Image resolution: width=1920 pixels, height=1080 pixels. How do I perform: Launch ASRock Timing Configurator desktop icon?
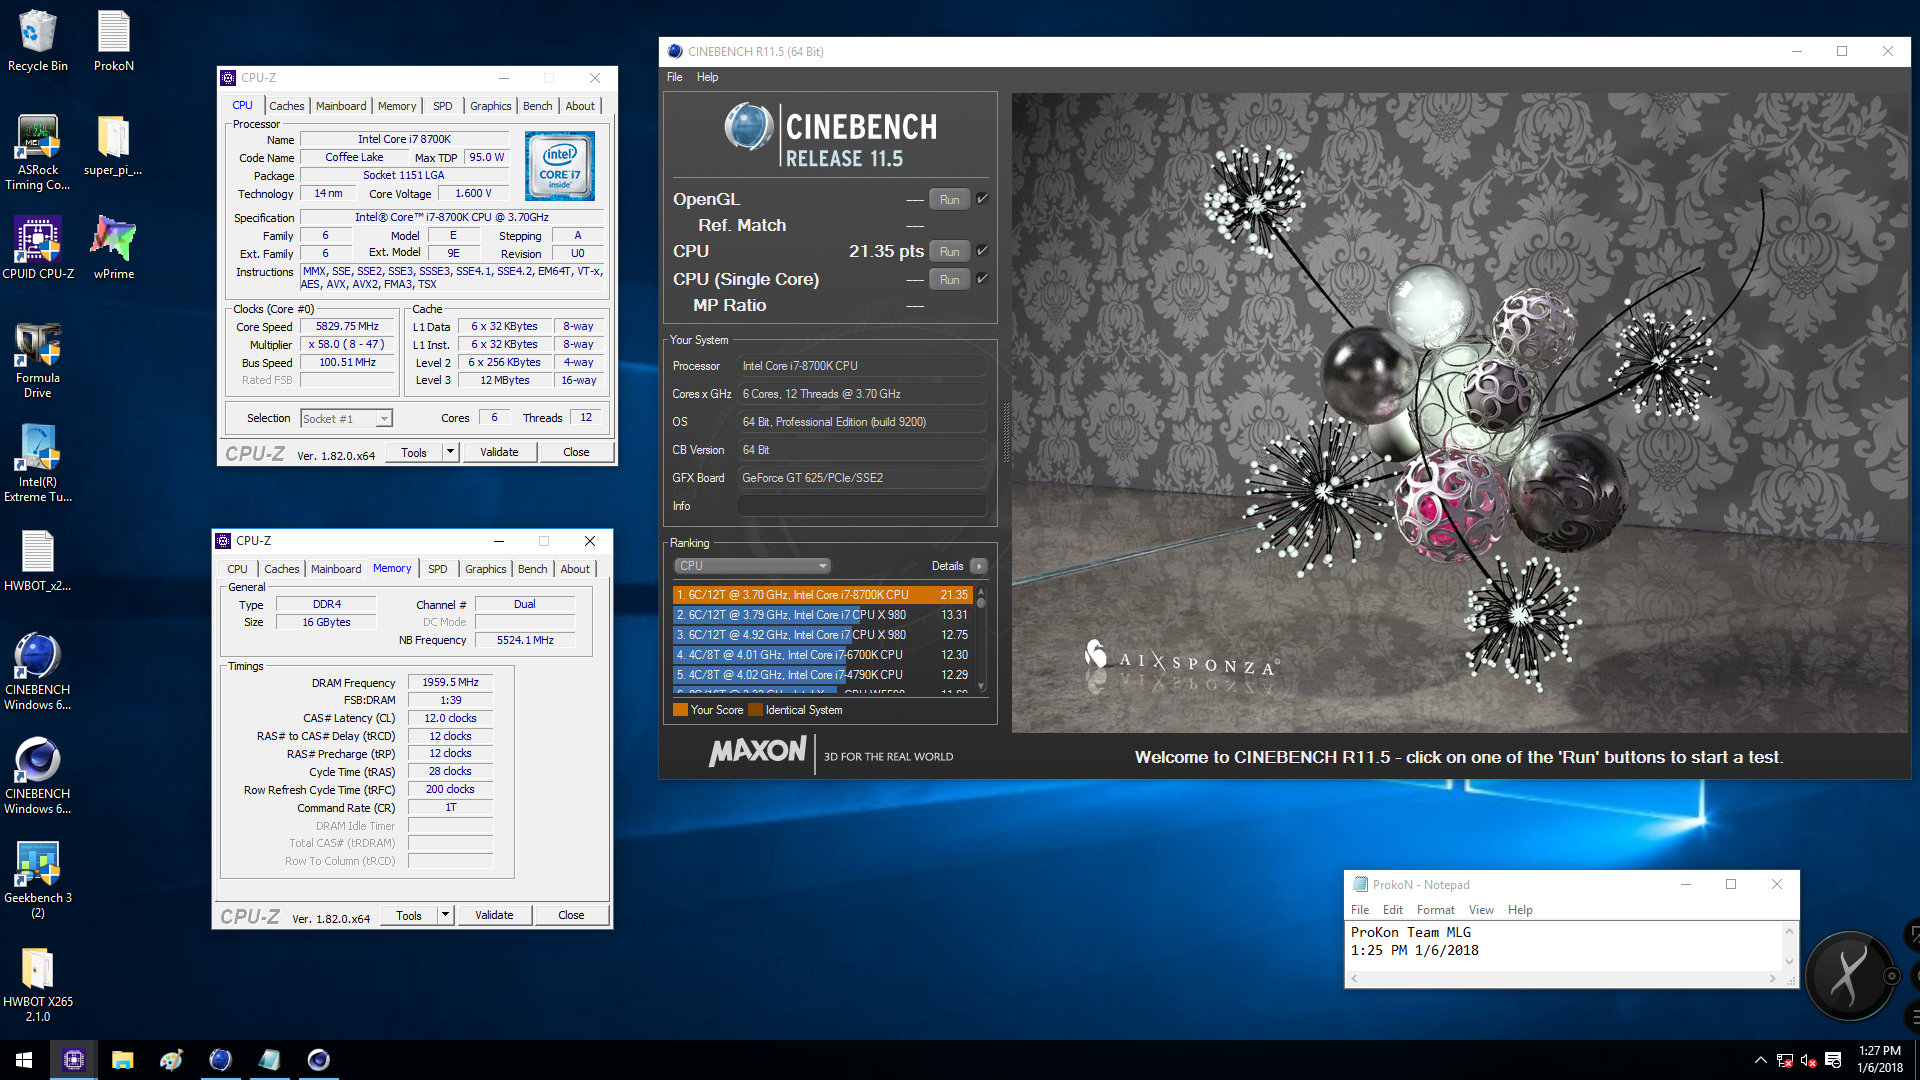37,152
